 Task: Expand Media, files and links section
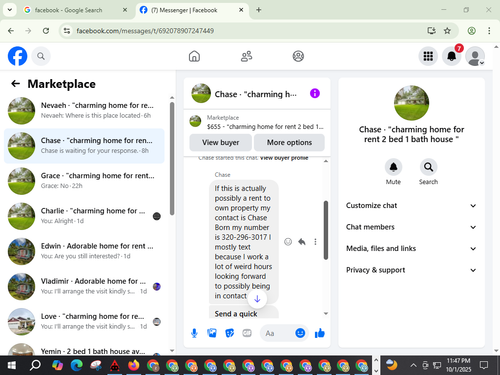[x=411, y=248]
